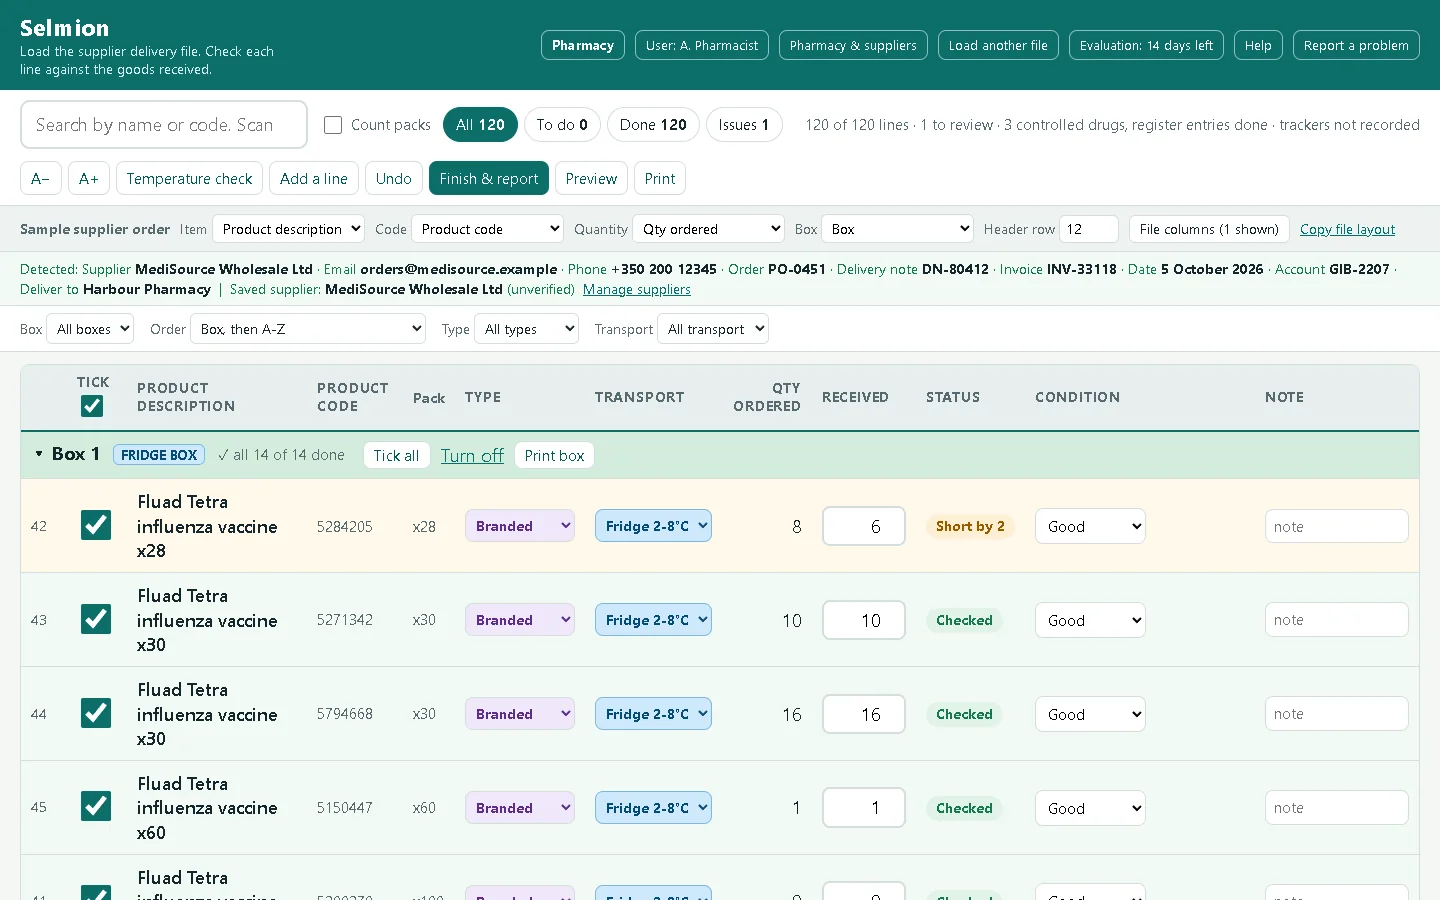The width and height of the screenshot is (1440, 900).
Task: Click the search by name or code field
Action: 164,125
